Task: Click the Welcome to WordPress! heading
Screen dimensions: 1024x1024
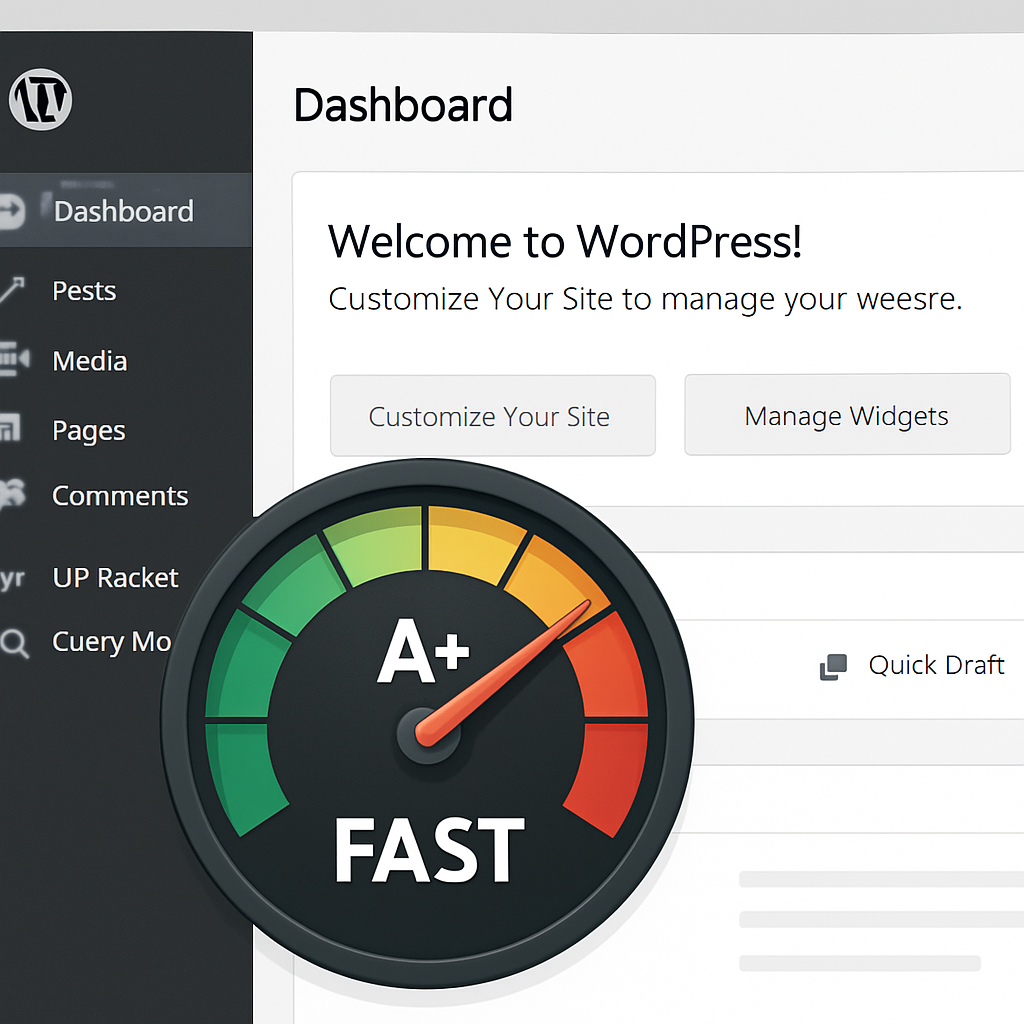Action: pyautogui.click(x=565, y=241)
